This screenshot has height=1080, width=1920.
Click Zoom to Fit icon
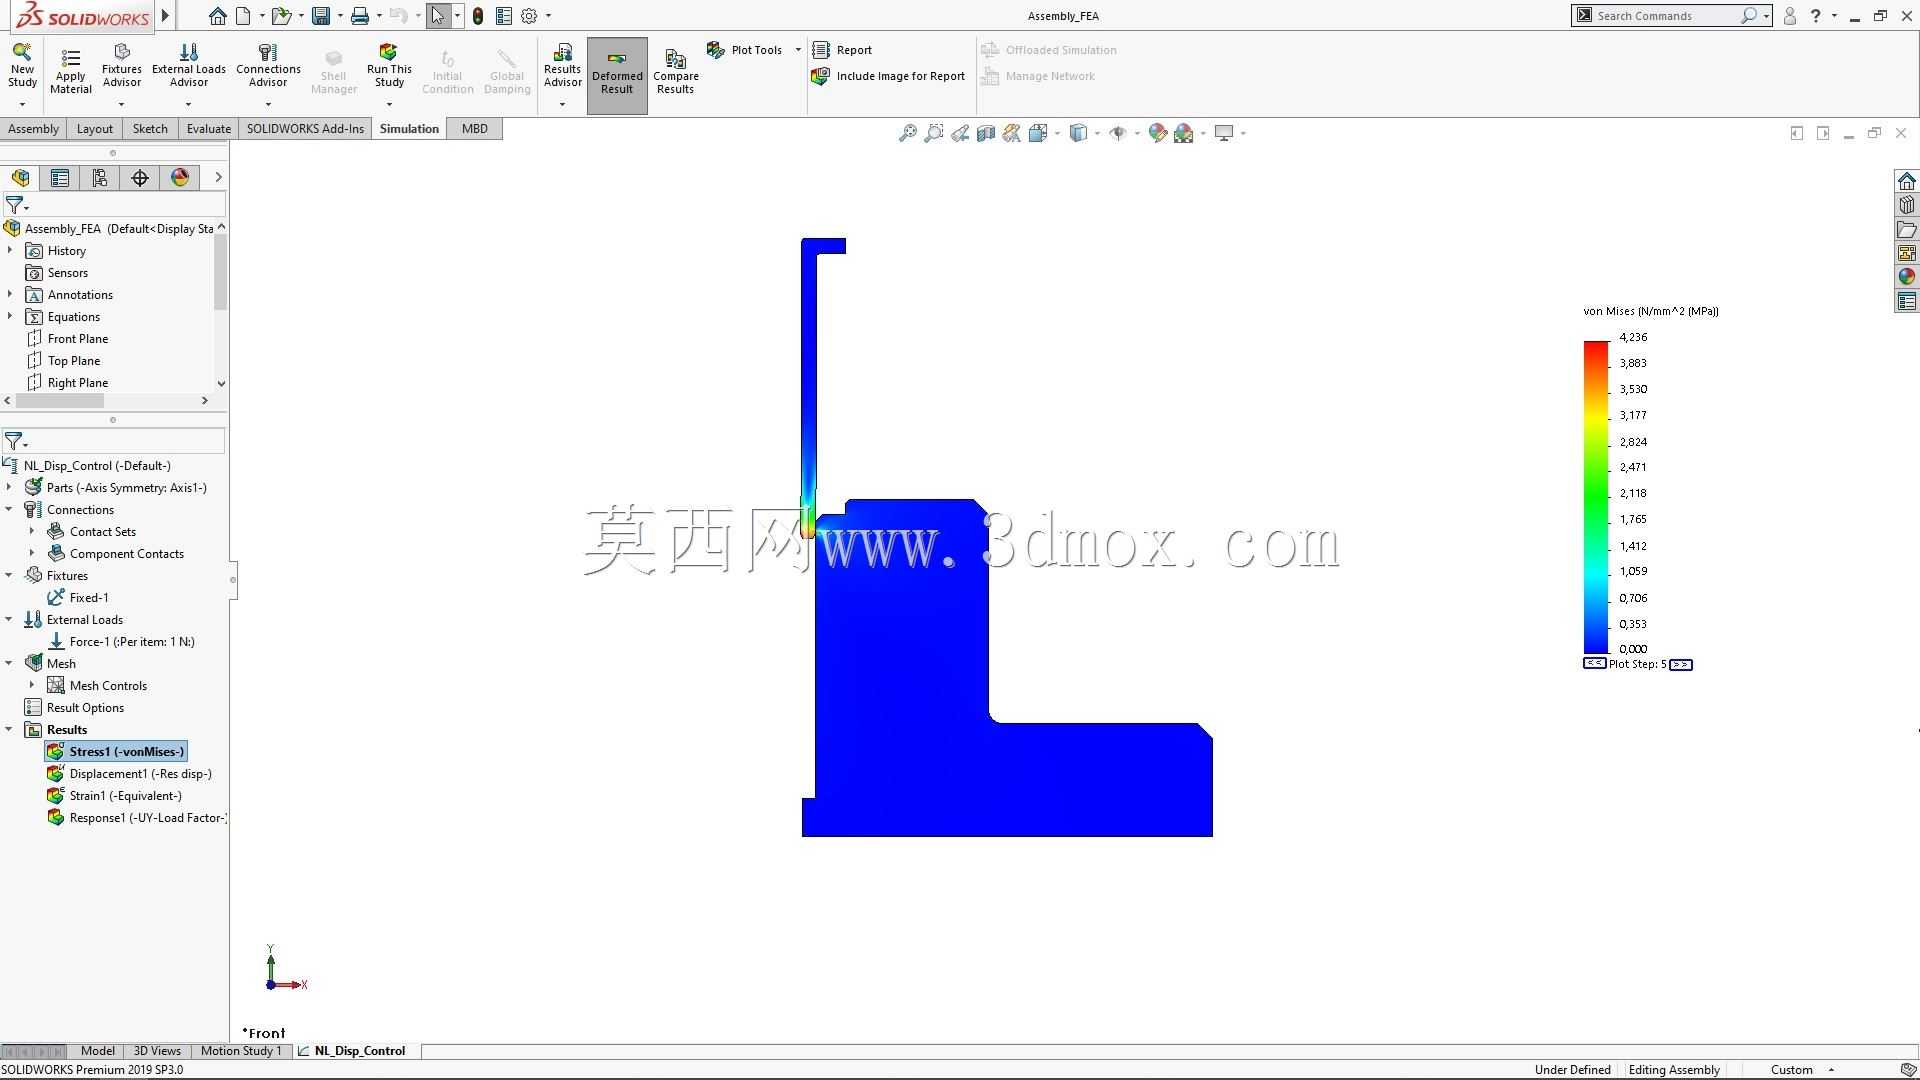907,133
